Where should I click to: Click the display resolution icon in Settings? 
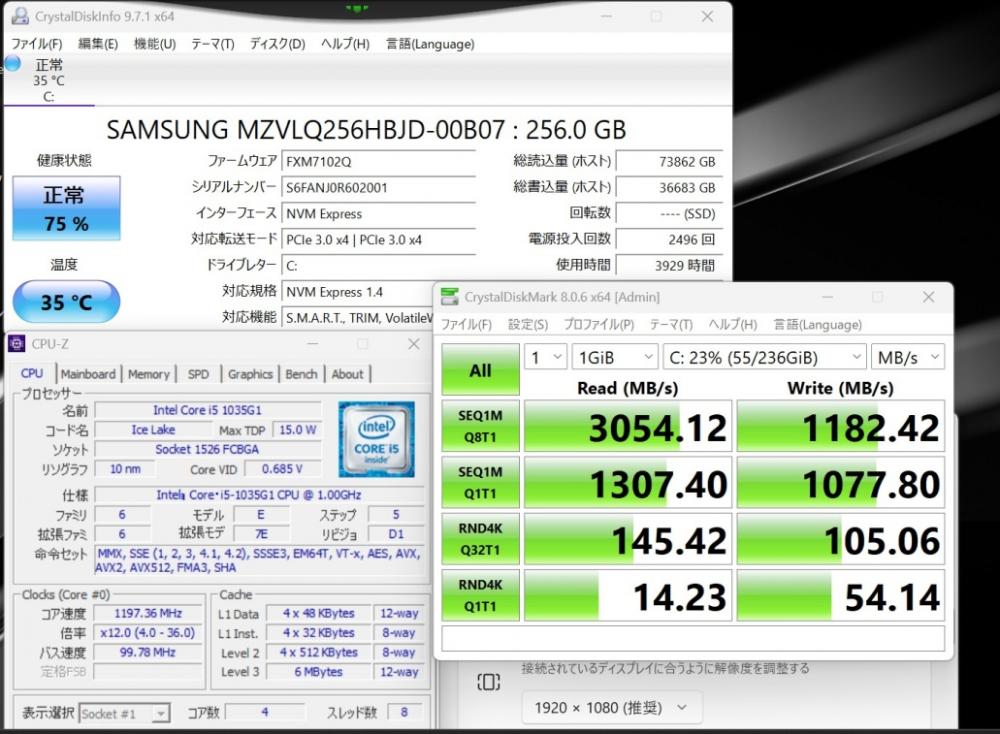point(489,682)
